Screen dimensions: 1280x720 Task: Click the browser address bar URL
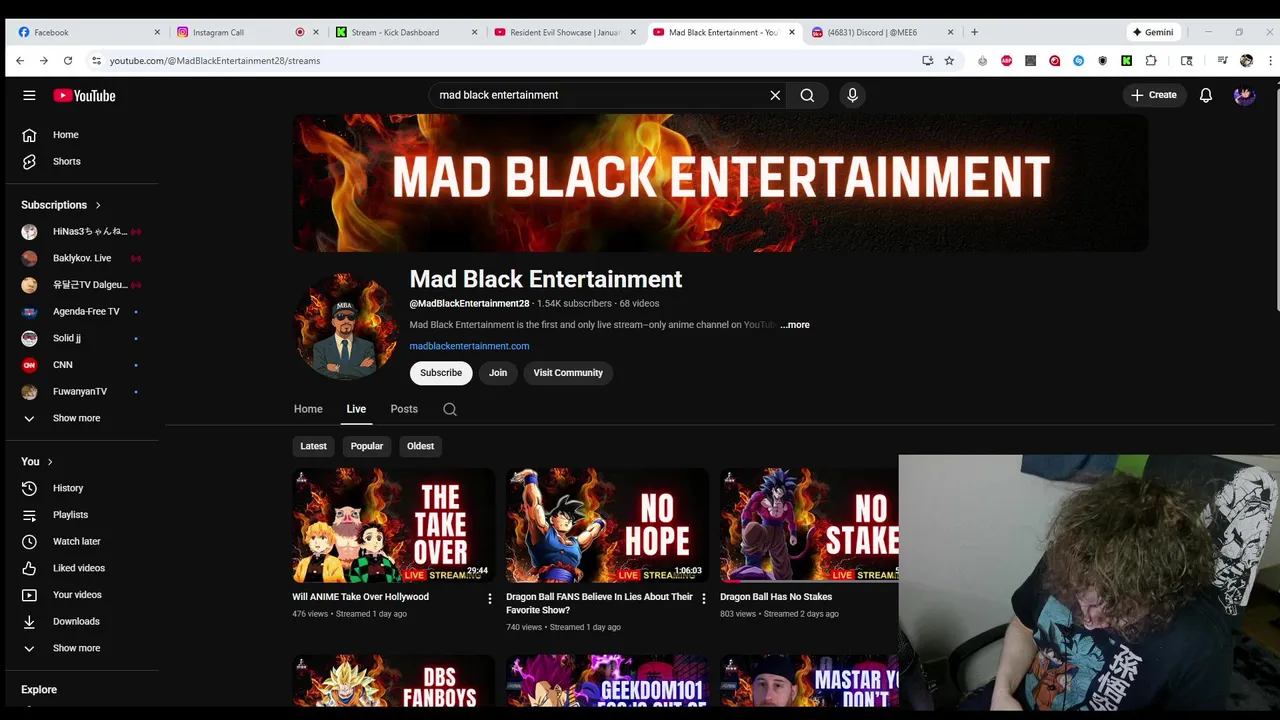[x=215, y=61]
